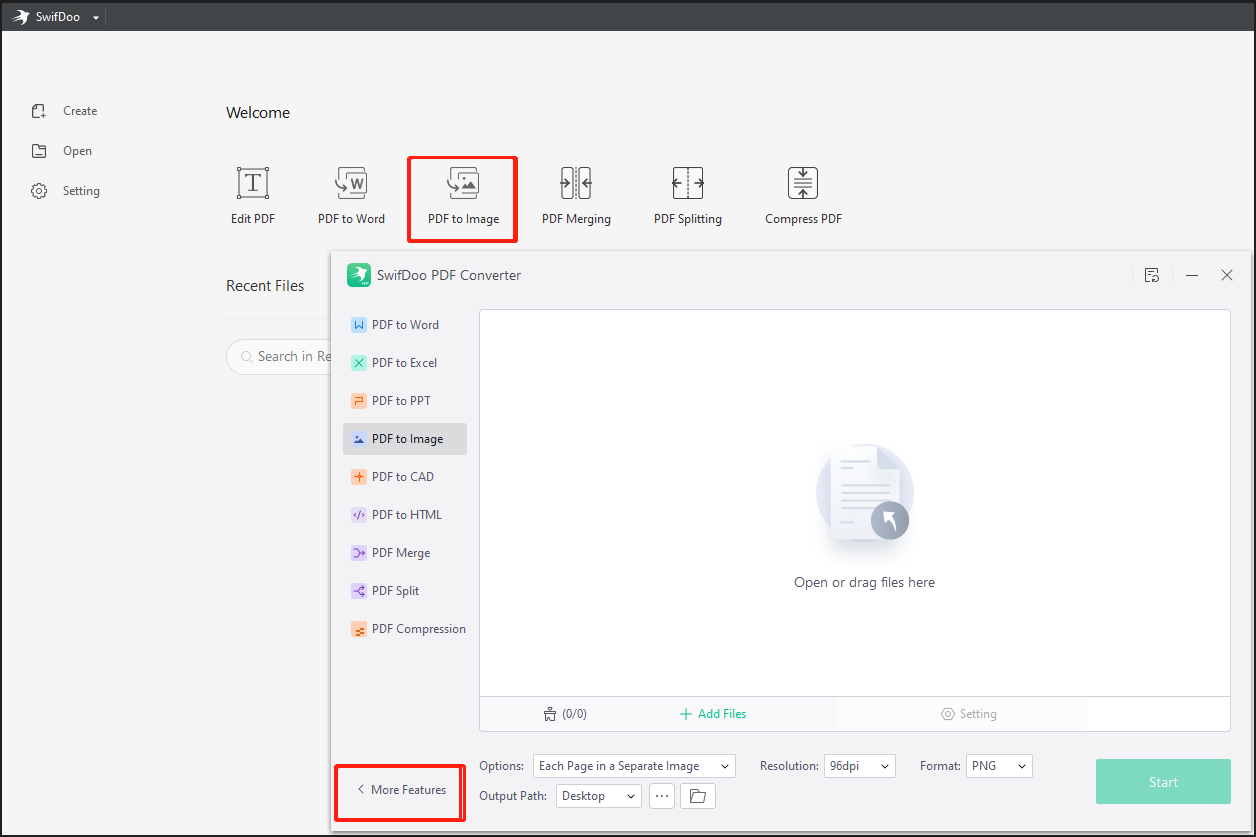Select PDF to Image in converter sidebar
This screenshot has height=837, width=1256.
[405, 439]
